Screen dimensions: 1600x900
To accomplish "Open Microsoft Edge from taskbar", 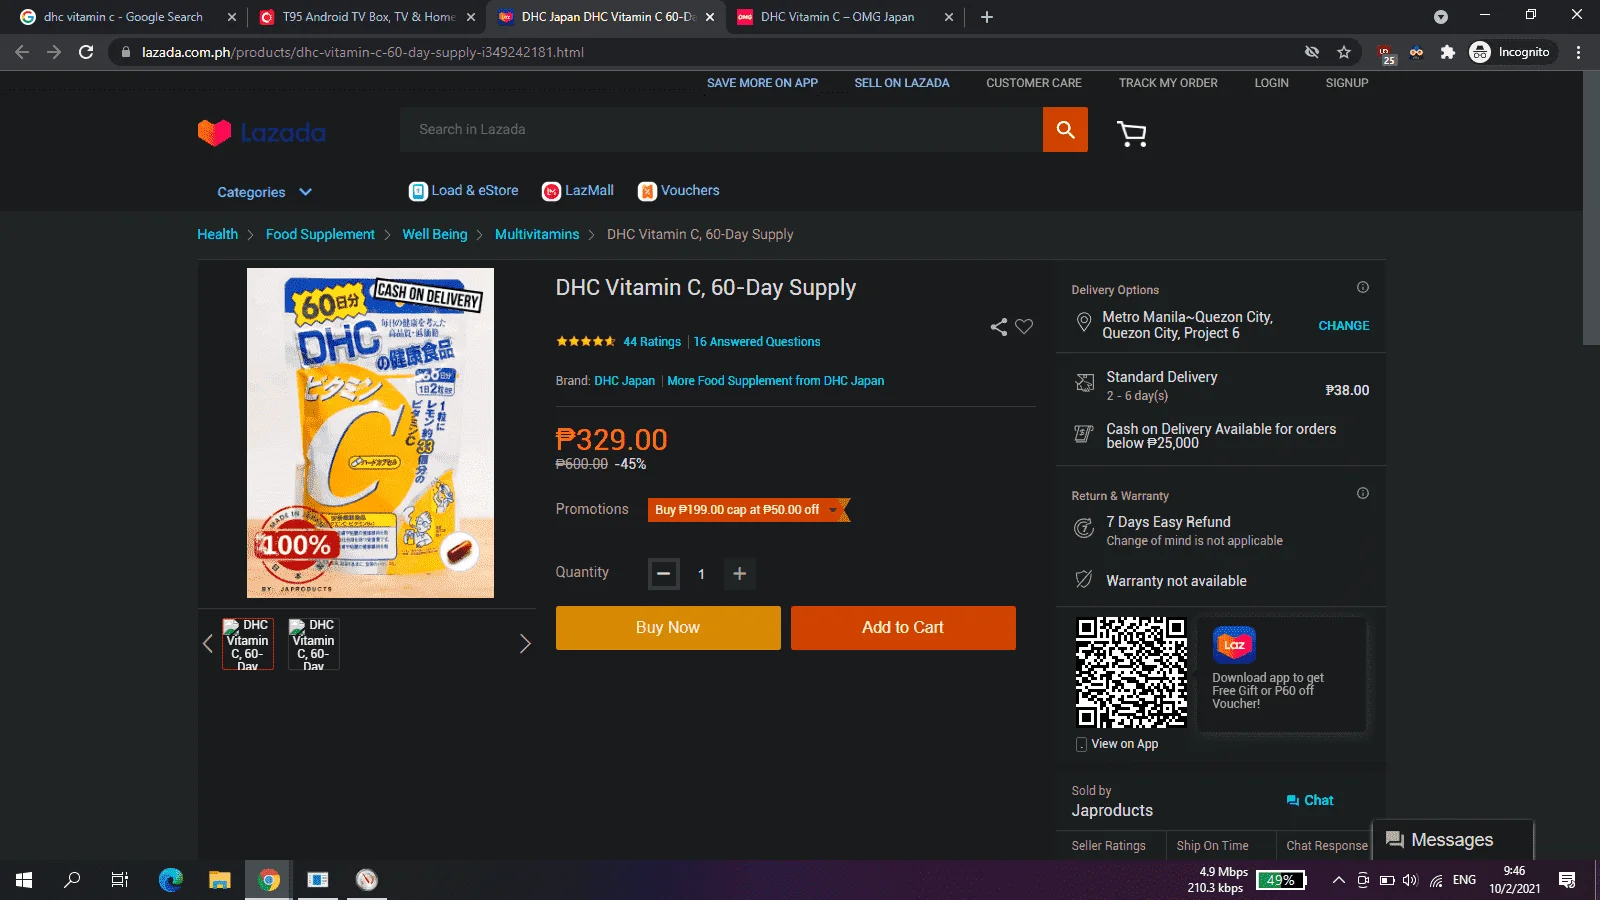I will point(171,880).
